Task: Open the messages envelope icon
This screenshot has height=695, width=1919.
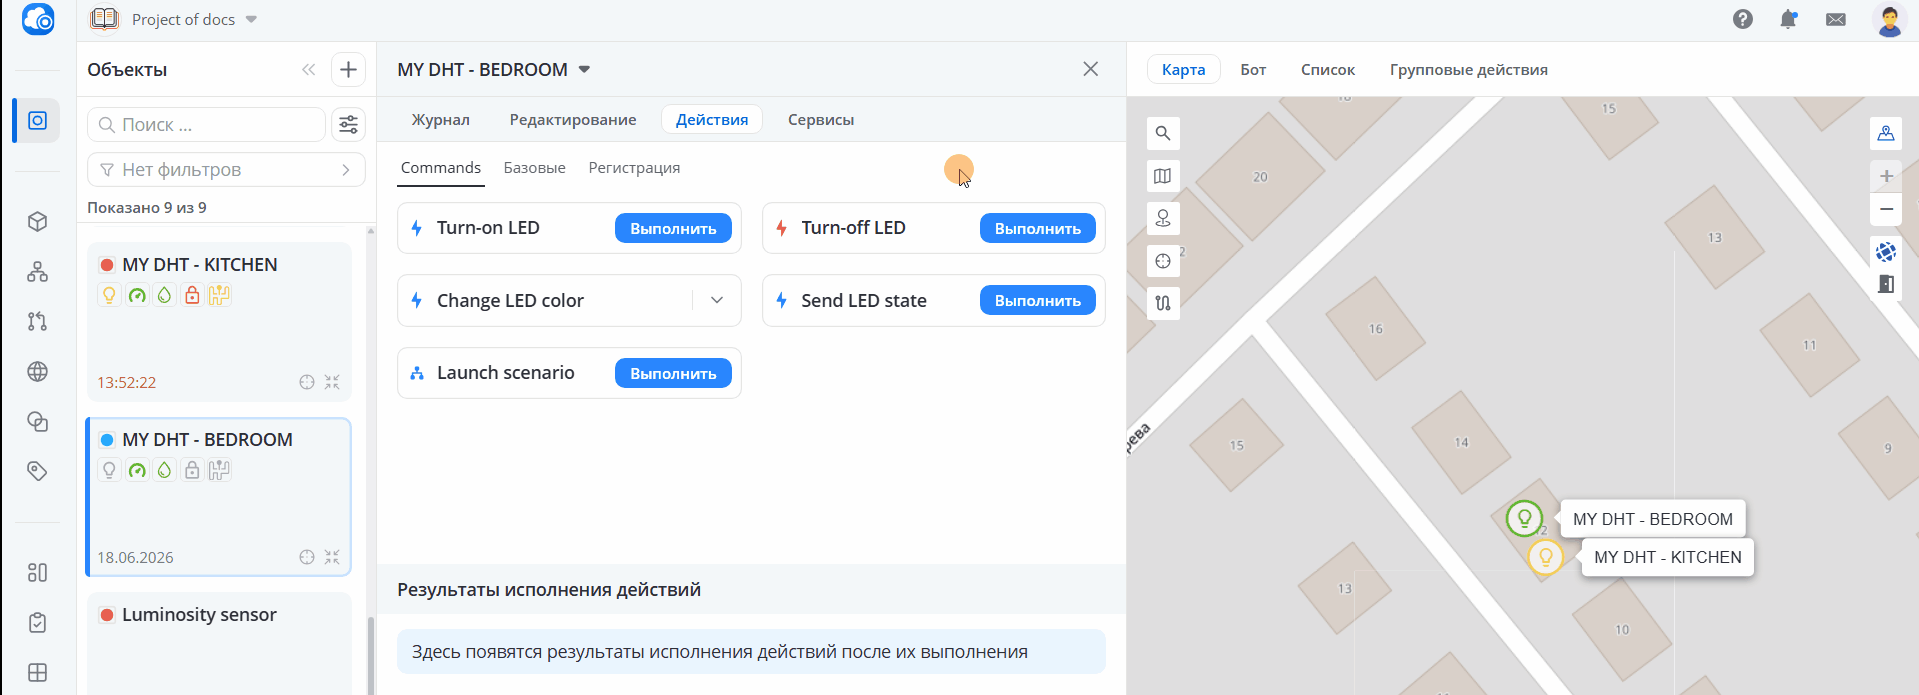Action: tap(1836, 19)
